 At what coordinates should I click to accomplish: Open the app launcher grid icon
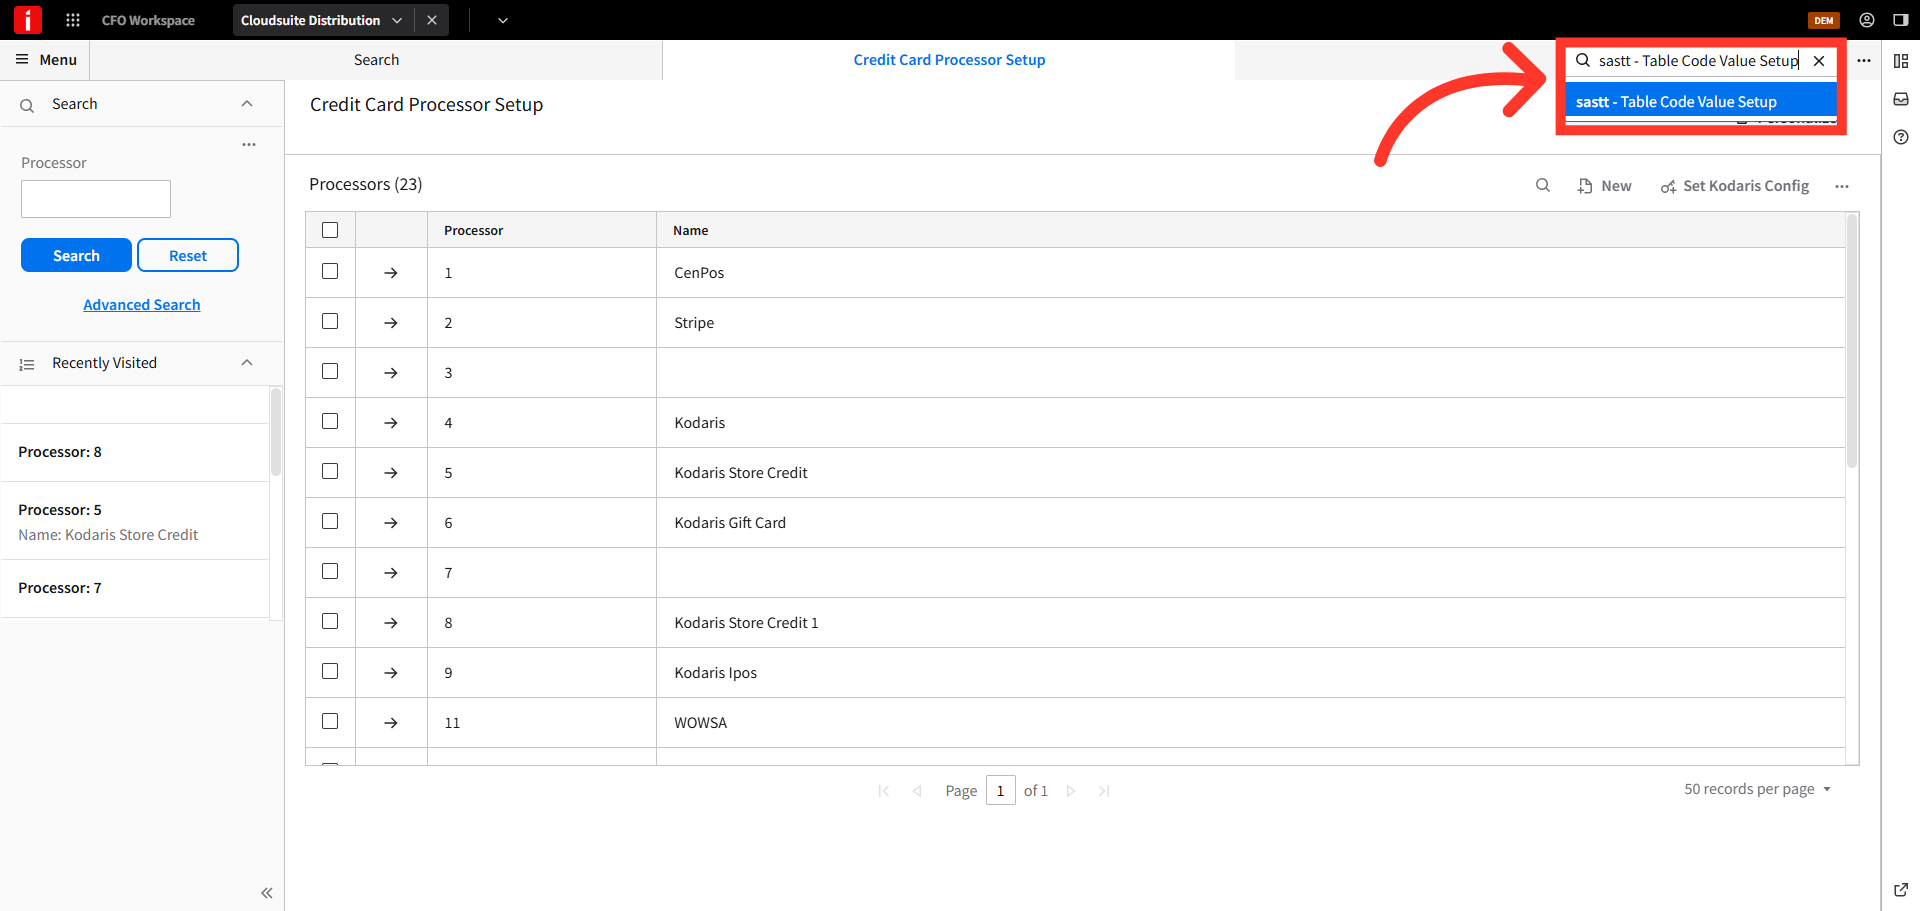point(73,20)
